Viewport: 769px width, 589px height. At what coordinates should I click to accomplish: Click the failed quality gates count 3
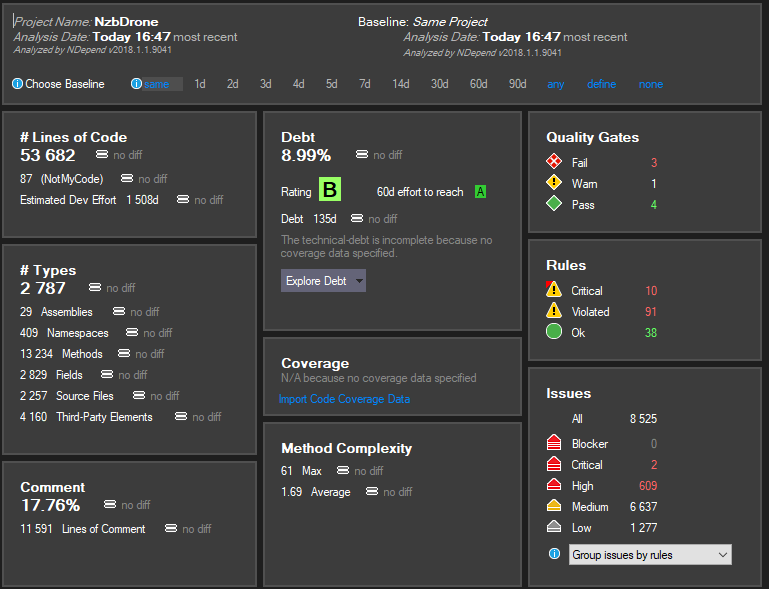coord(654,162)
